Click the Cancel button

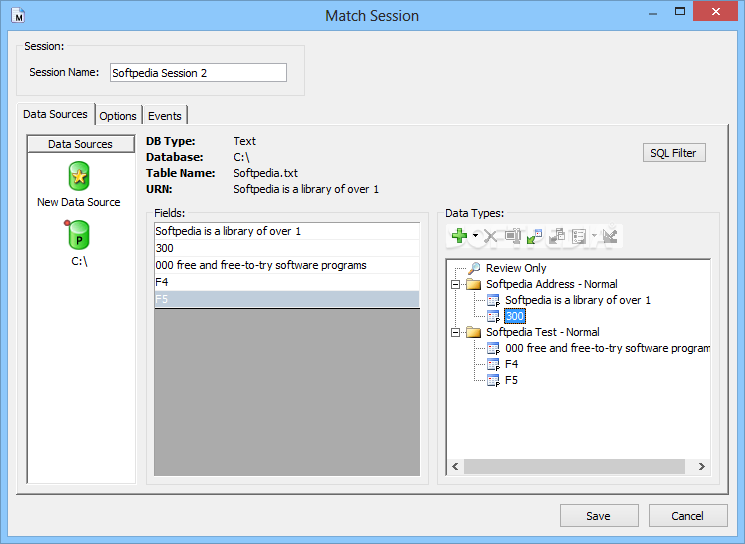688,516
